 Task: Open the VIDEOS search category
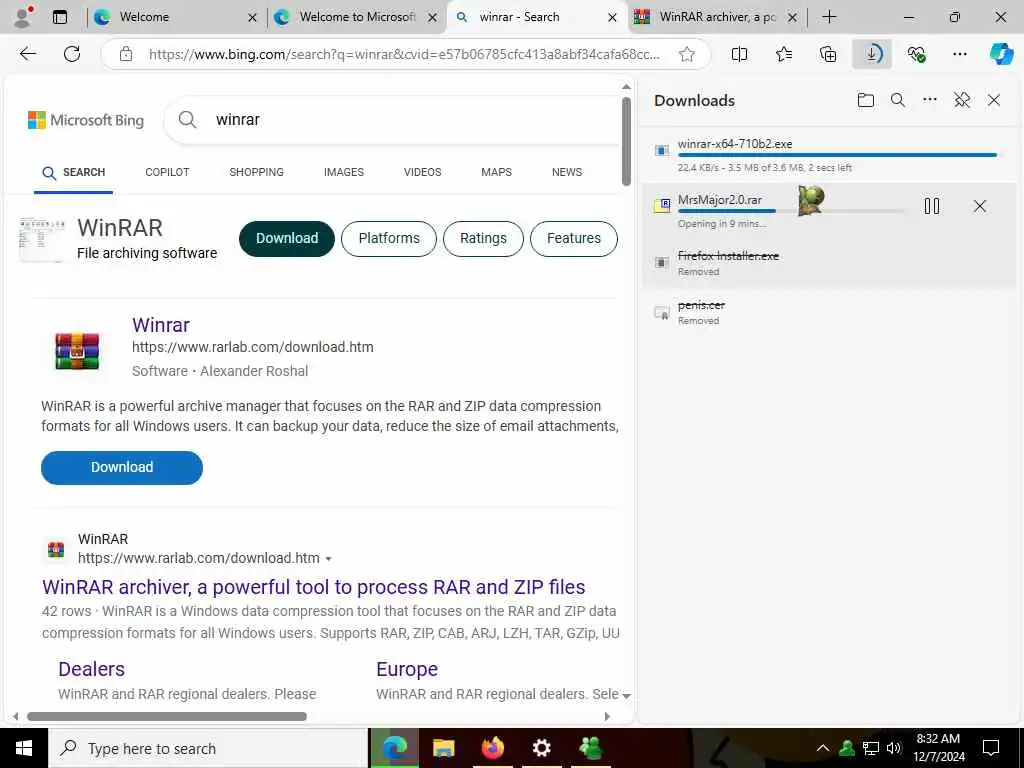(423, 172)
